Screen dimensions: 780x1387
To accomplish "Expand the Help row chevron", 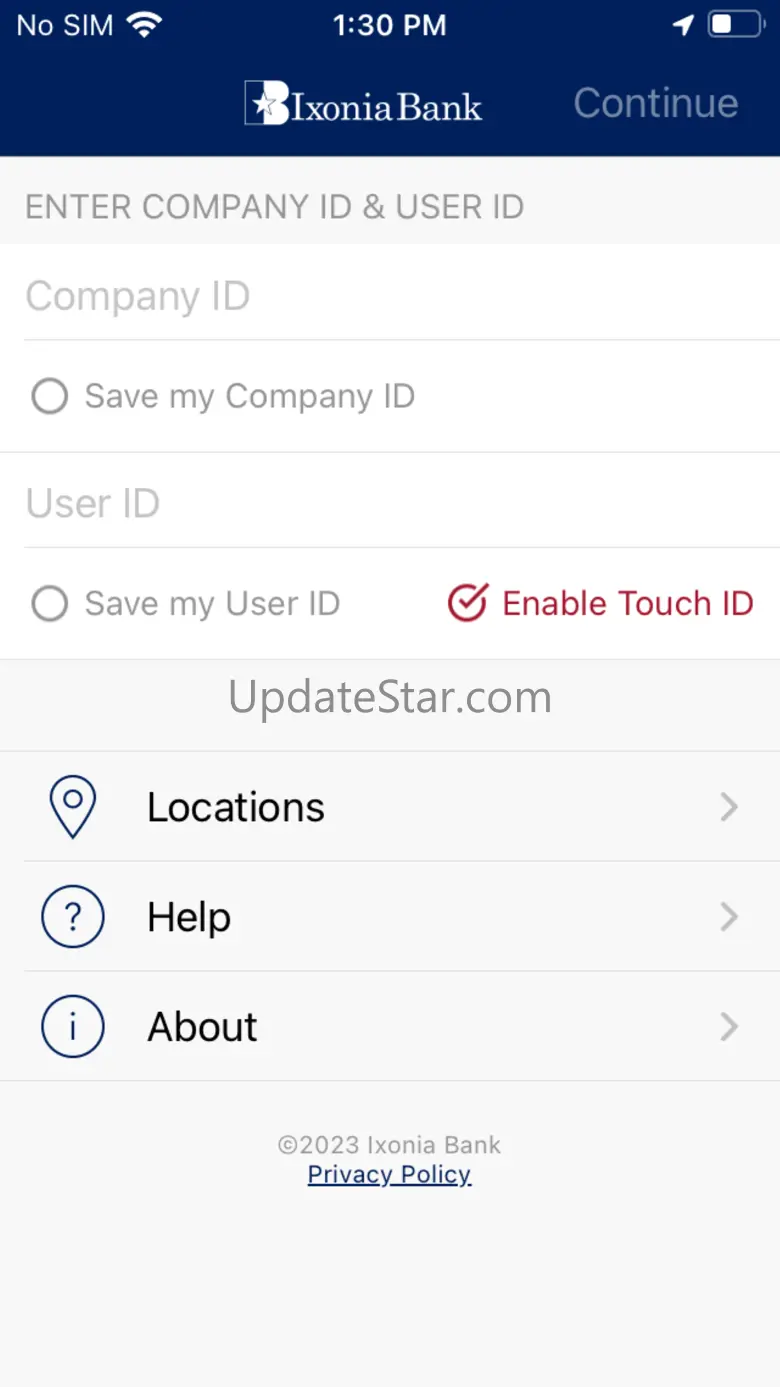I will point(729,916).
